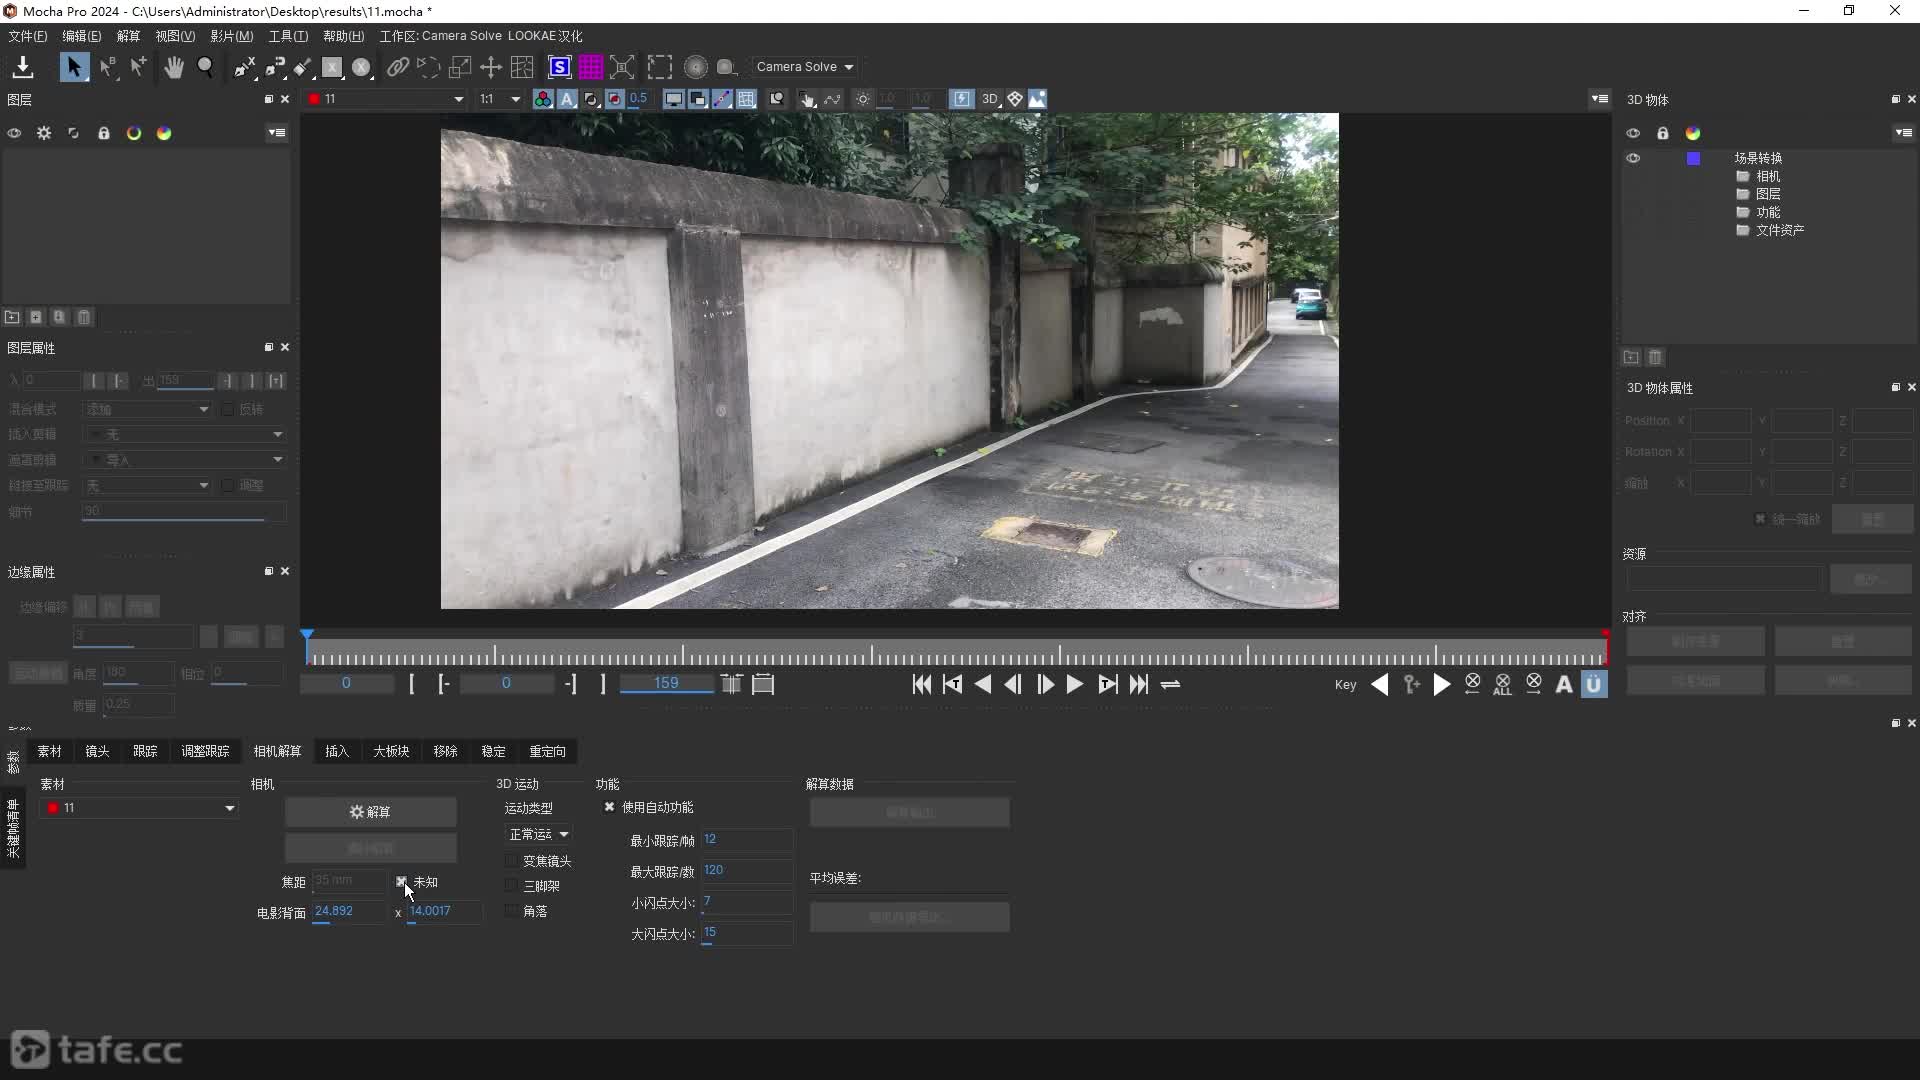The height and width of the screenshot is (1080, 1920).
Task: Select the Zoom magnifier tool
Action: click(205, 67)
